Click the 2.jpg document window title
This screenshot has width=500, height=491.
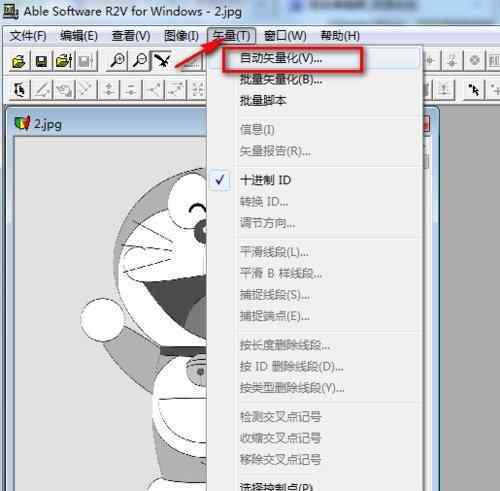pyautogui.click(x=48, y=124)
